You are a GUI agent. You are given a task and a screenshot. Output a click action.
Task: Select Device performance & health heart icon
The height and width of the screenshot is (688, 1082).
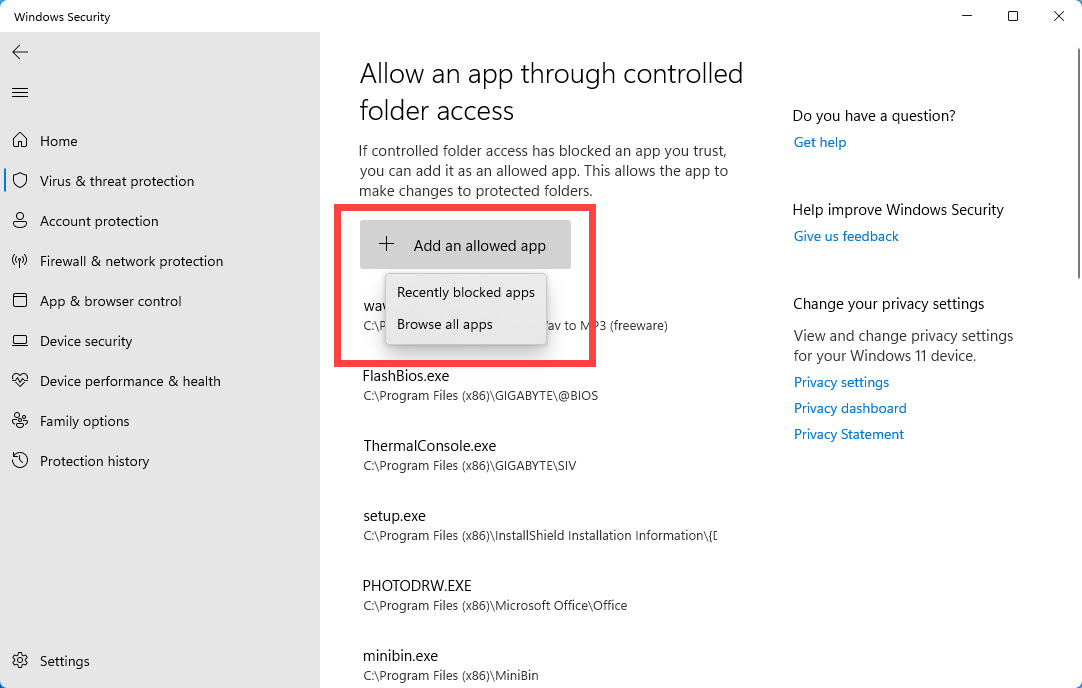pyautogui.click(x=20, y=381)
